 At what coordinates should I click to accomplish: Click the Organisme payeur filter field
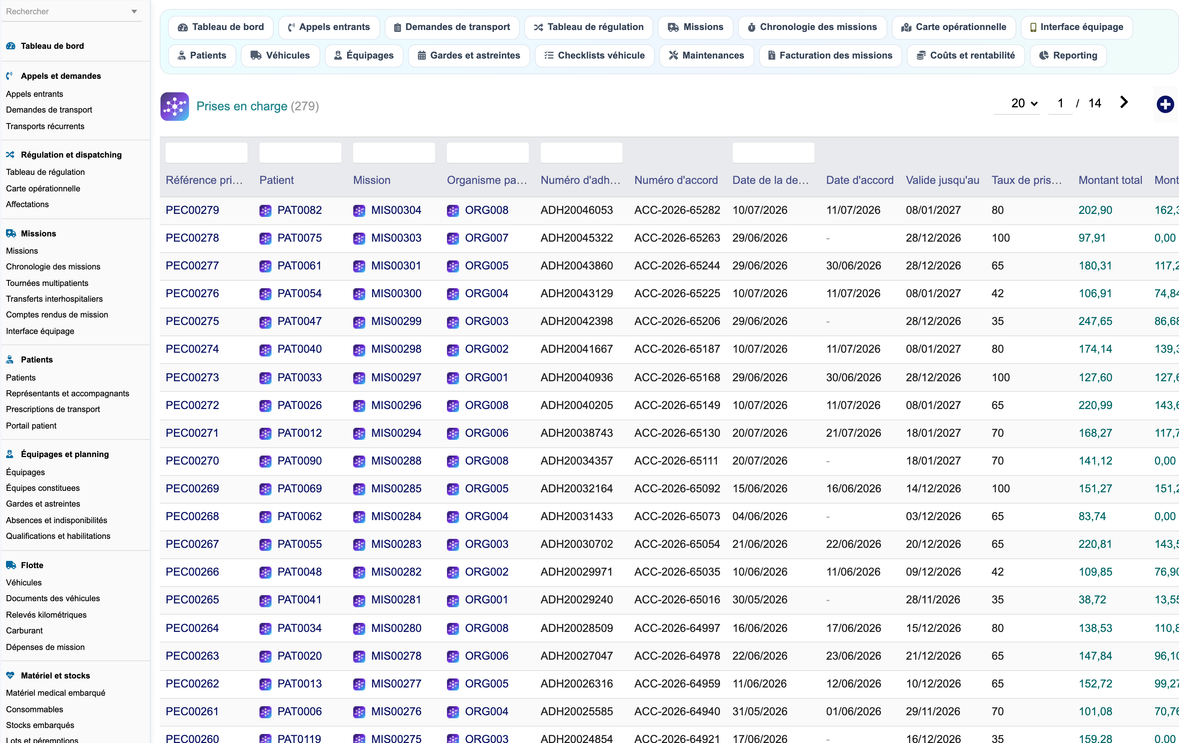[x=488, y=153]
